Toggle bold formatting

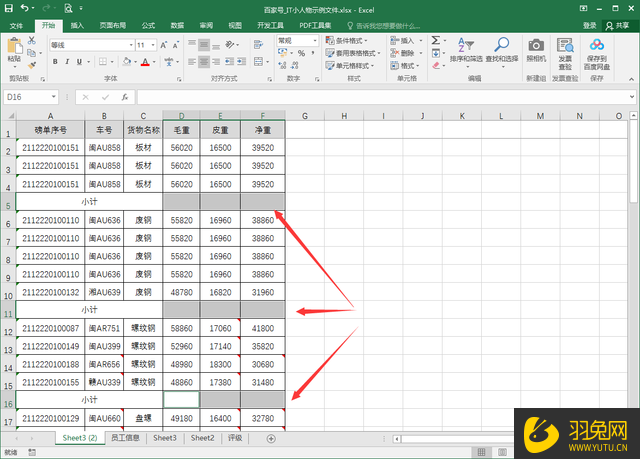point(55,62)
